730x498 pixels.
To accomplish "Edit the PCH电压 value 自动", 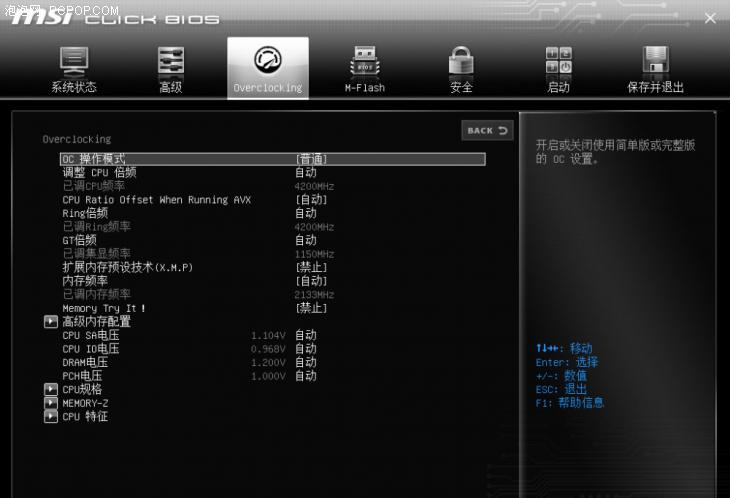I will (306, 376).
